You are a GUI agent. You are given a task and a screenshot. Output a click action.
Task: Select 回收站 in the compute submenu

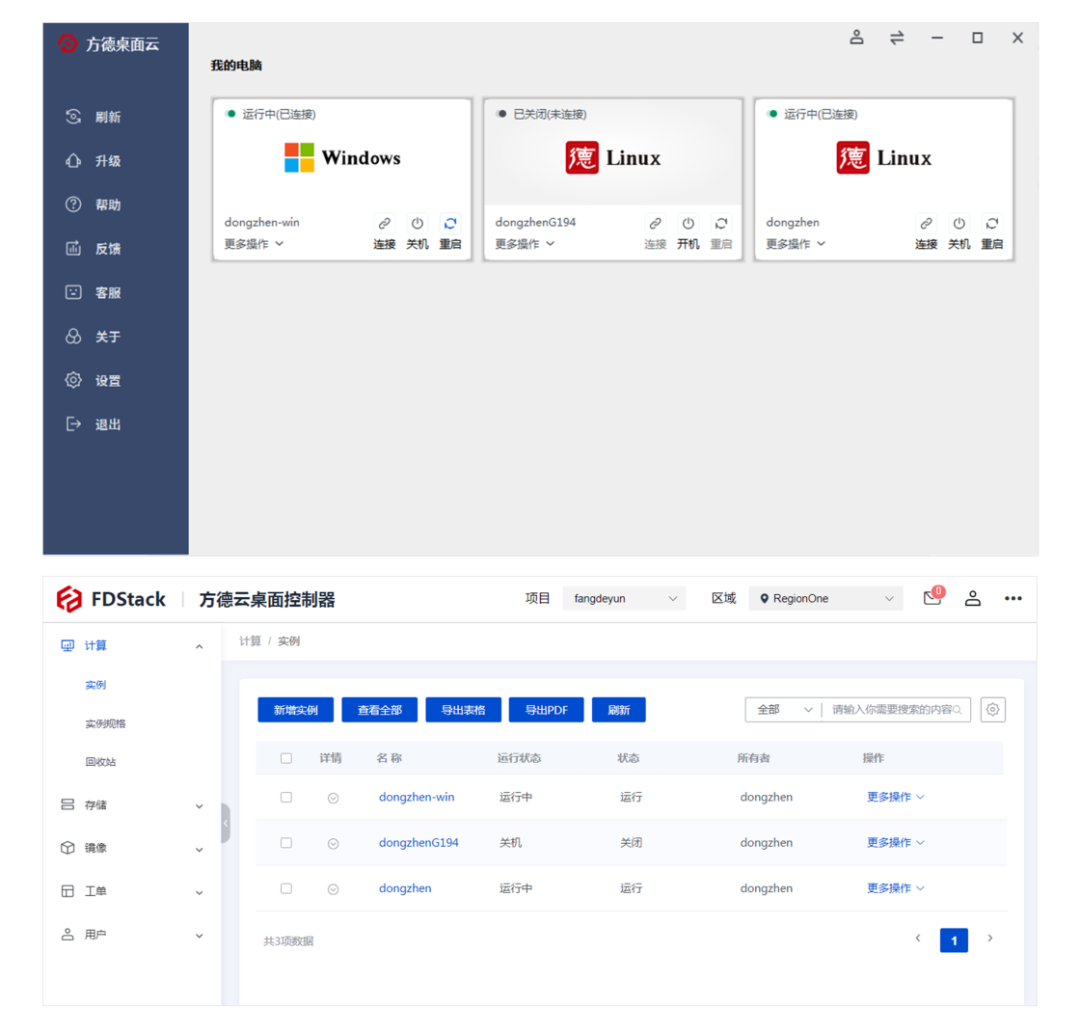click(x=101, y=762)
